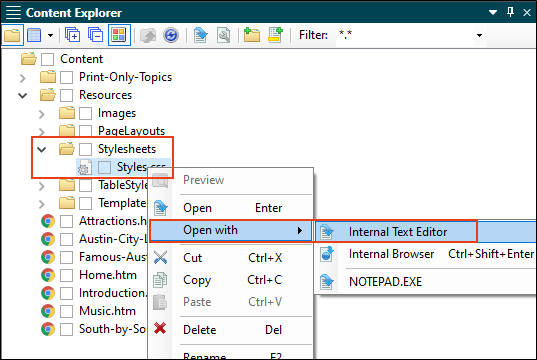Click the Collapse All toolbar icon
537x360 pixels.
(96, 35)
